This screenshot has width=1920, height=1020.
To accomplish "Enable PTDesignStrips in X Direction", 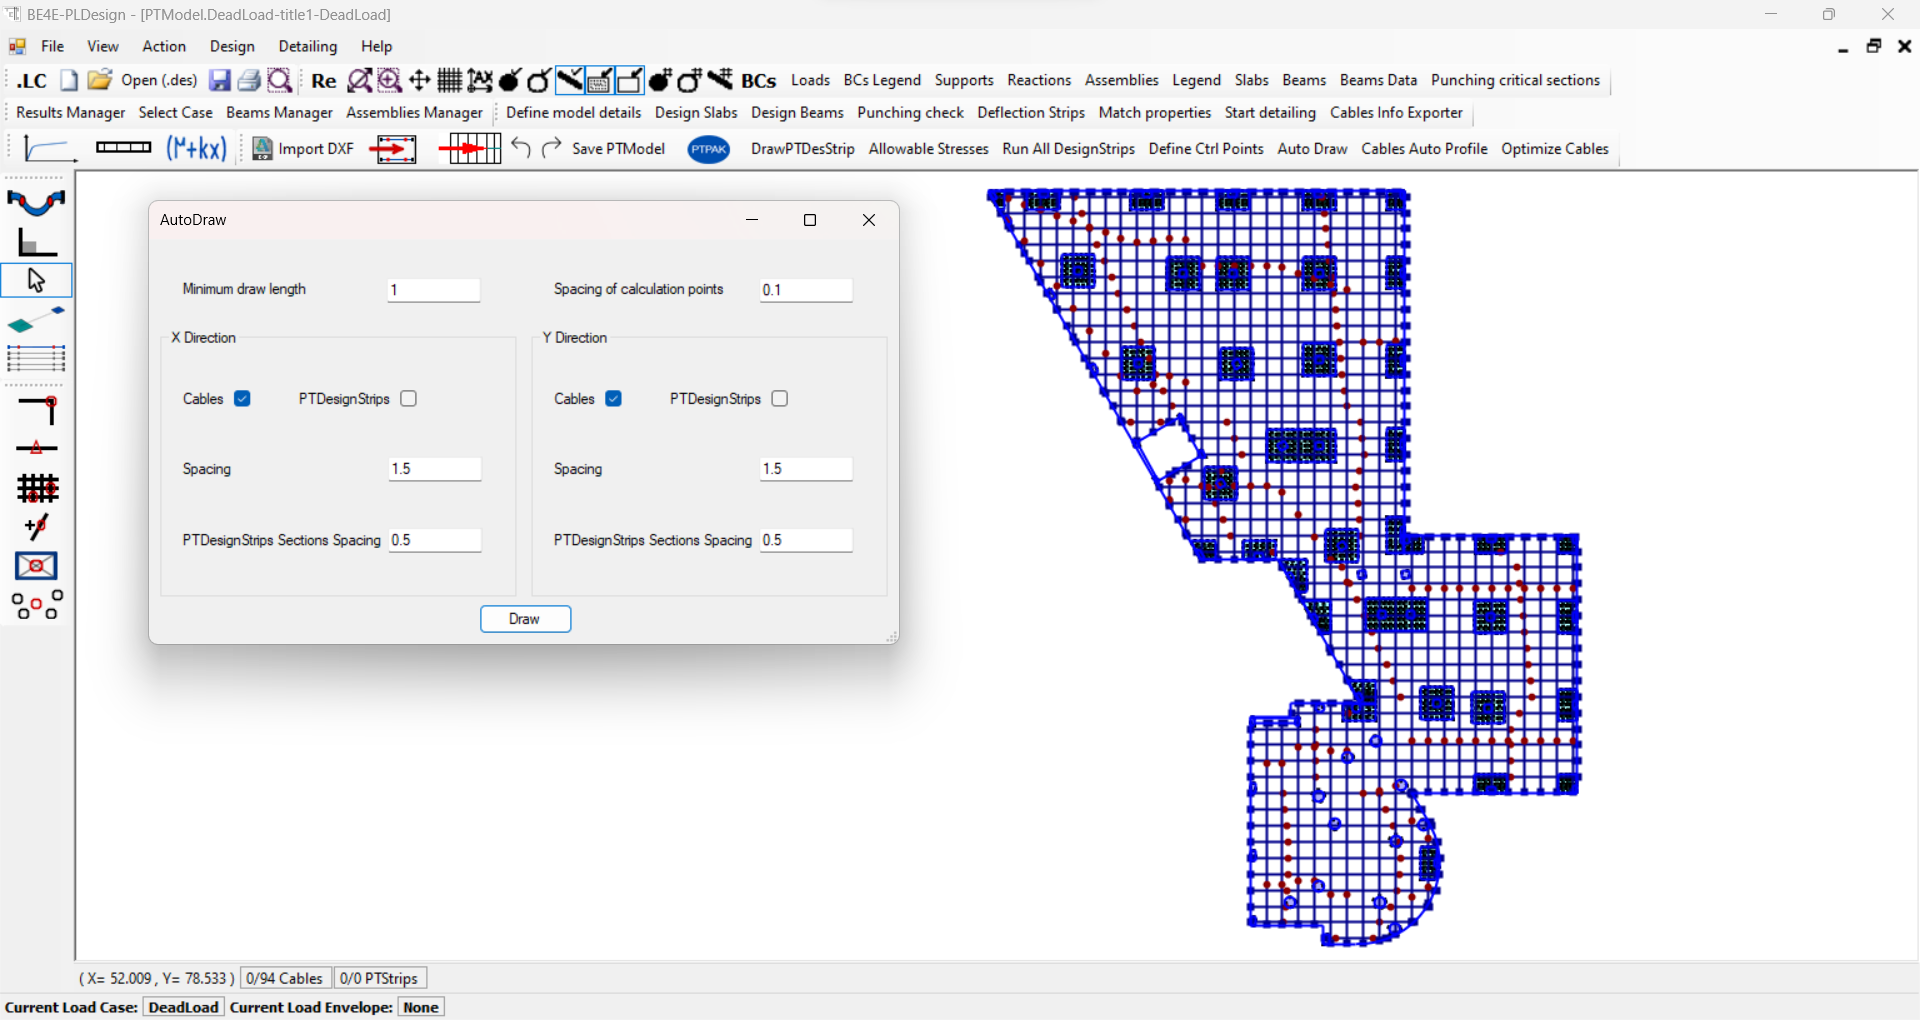I will coord(408,399).
